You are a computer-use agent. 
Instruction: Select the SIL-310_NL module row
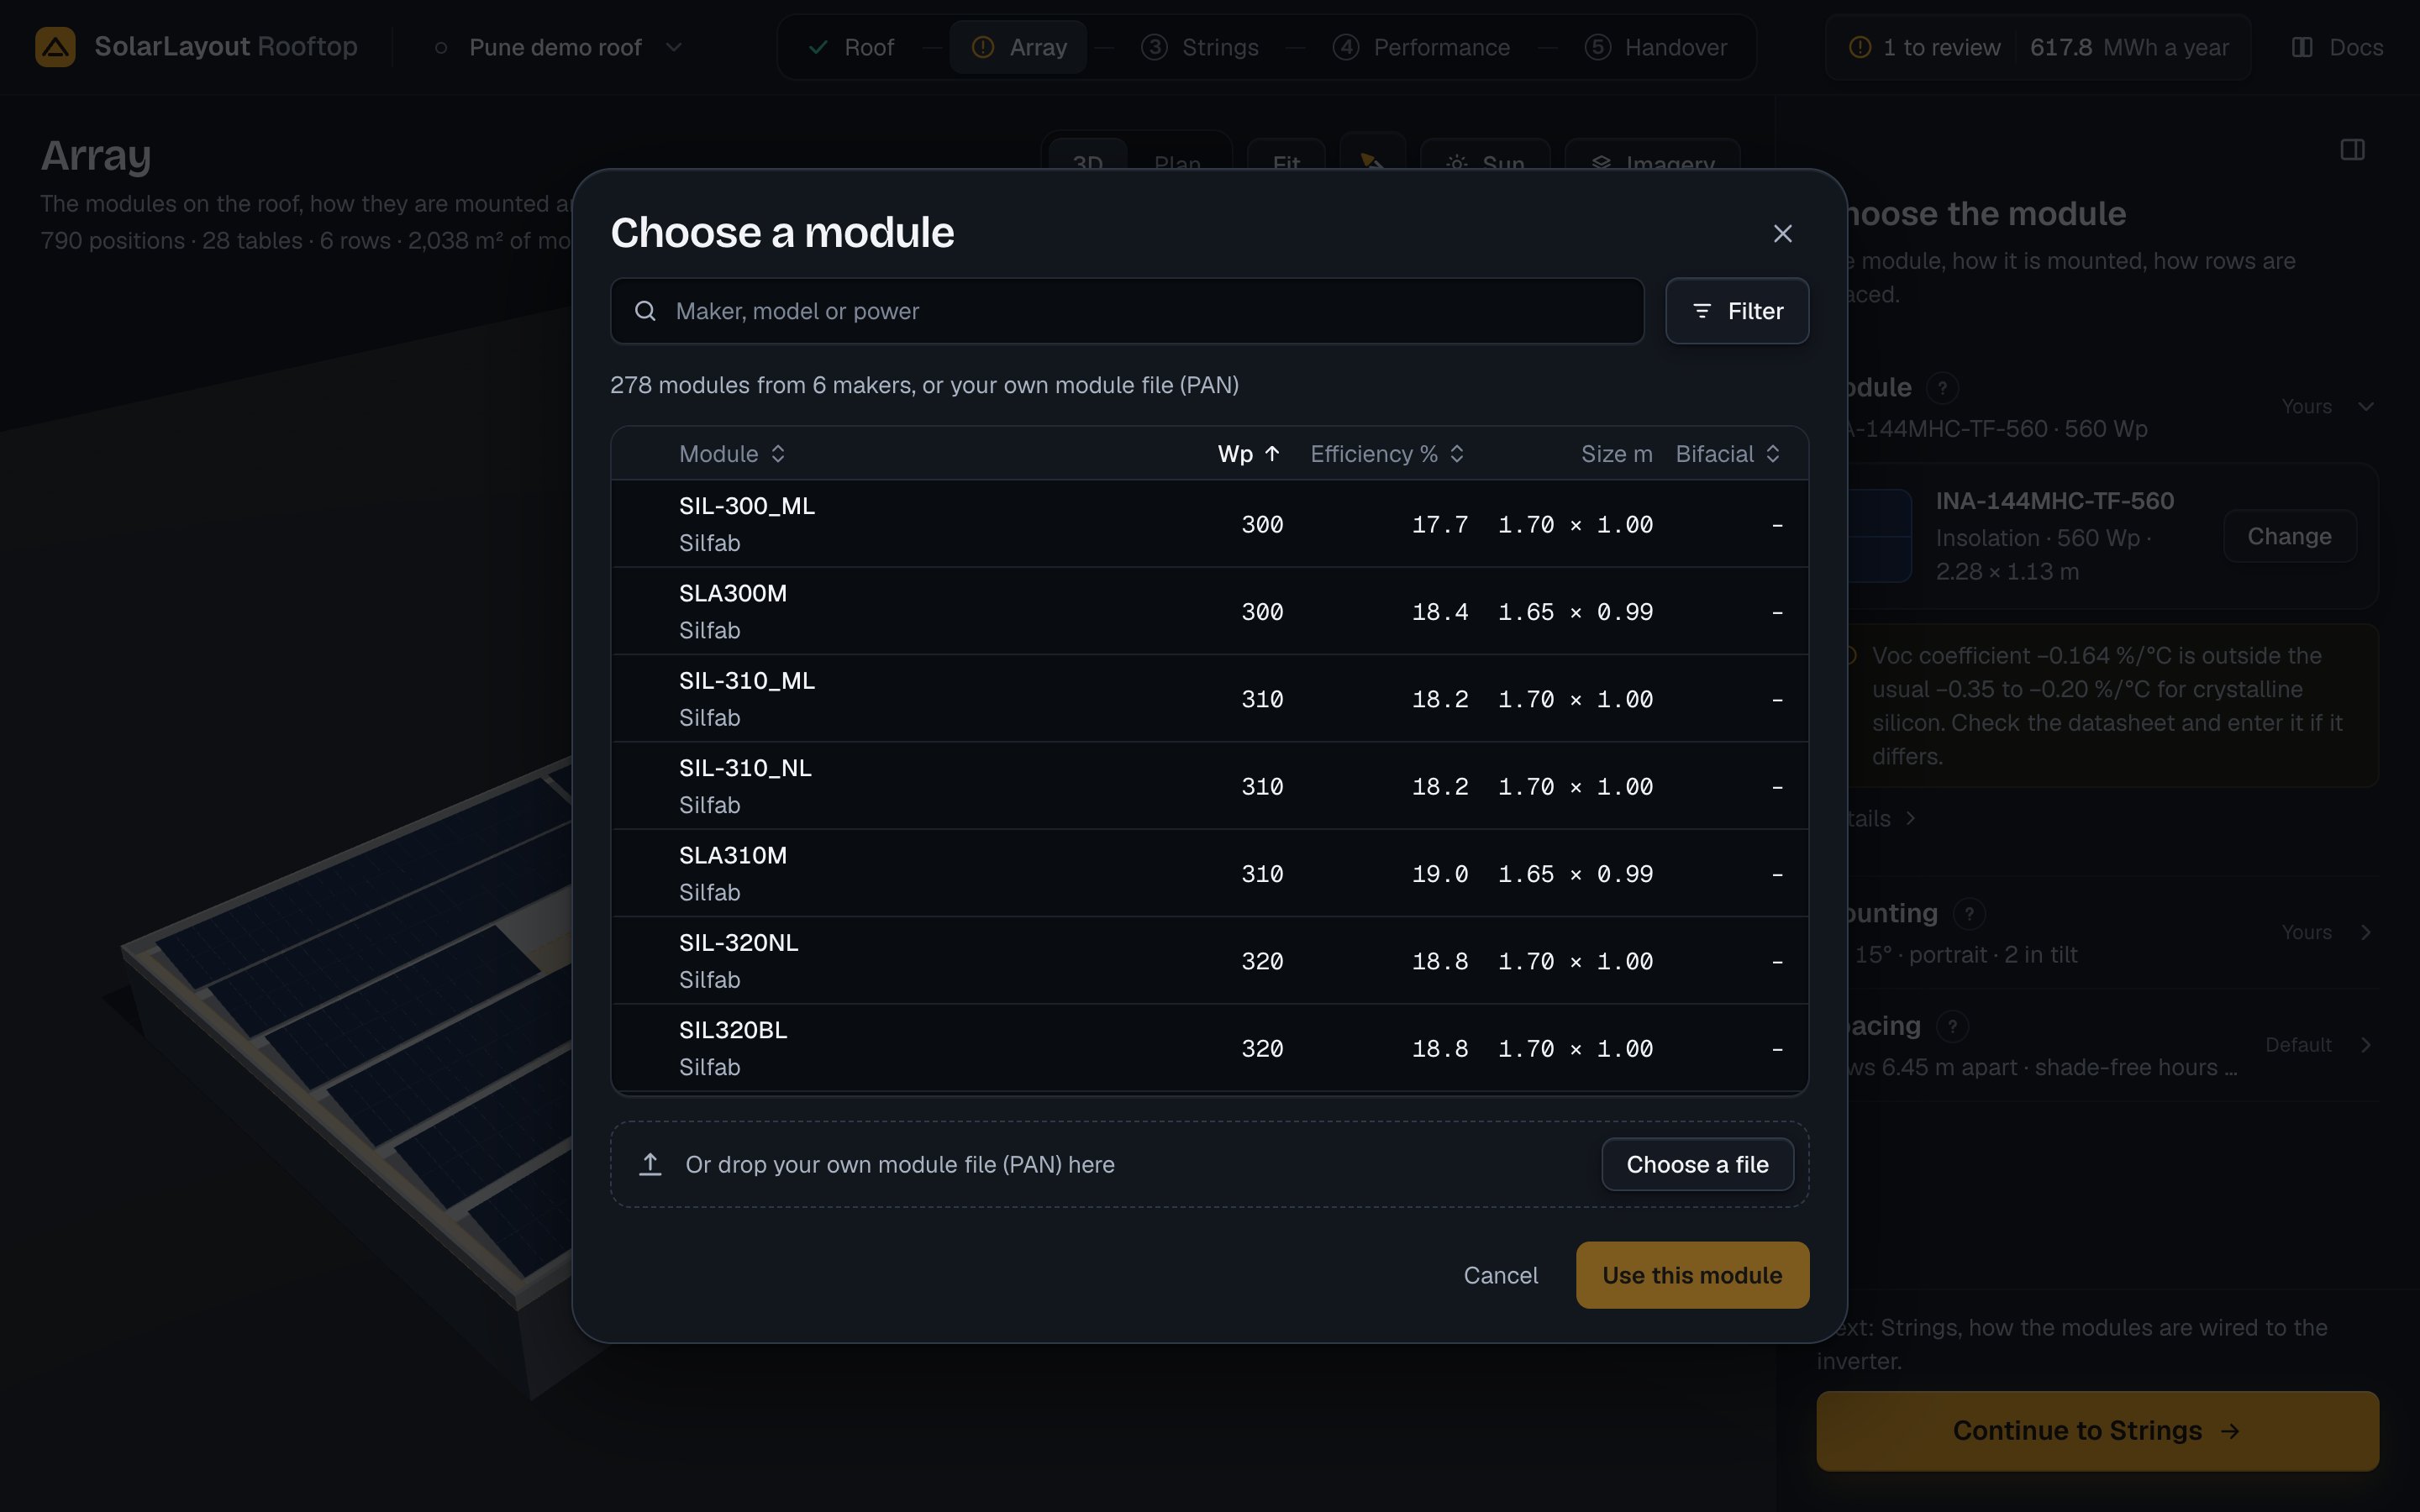pyautogui.click(x=1210, y=786)
